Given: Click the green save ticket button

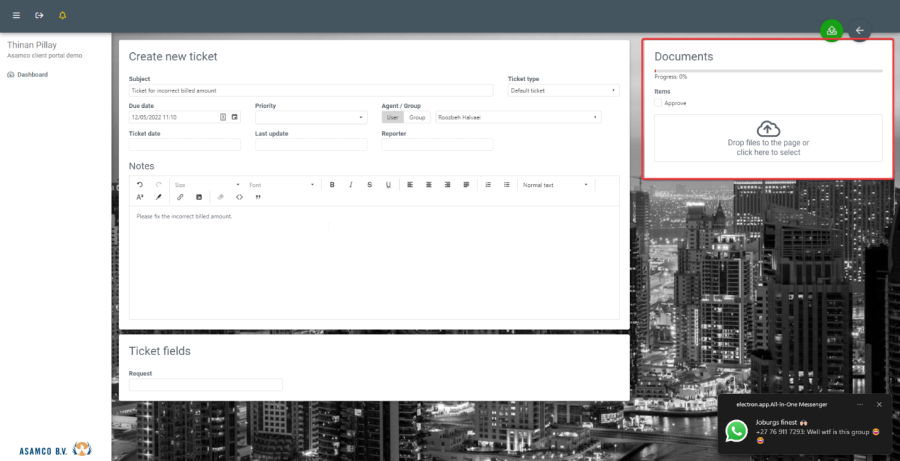Looking at the screenshot, I should point(831,30).
